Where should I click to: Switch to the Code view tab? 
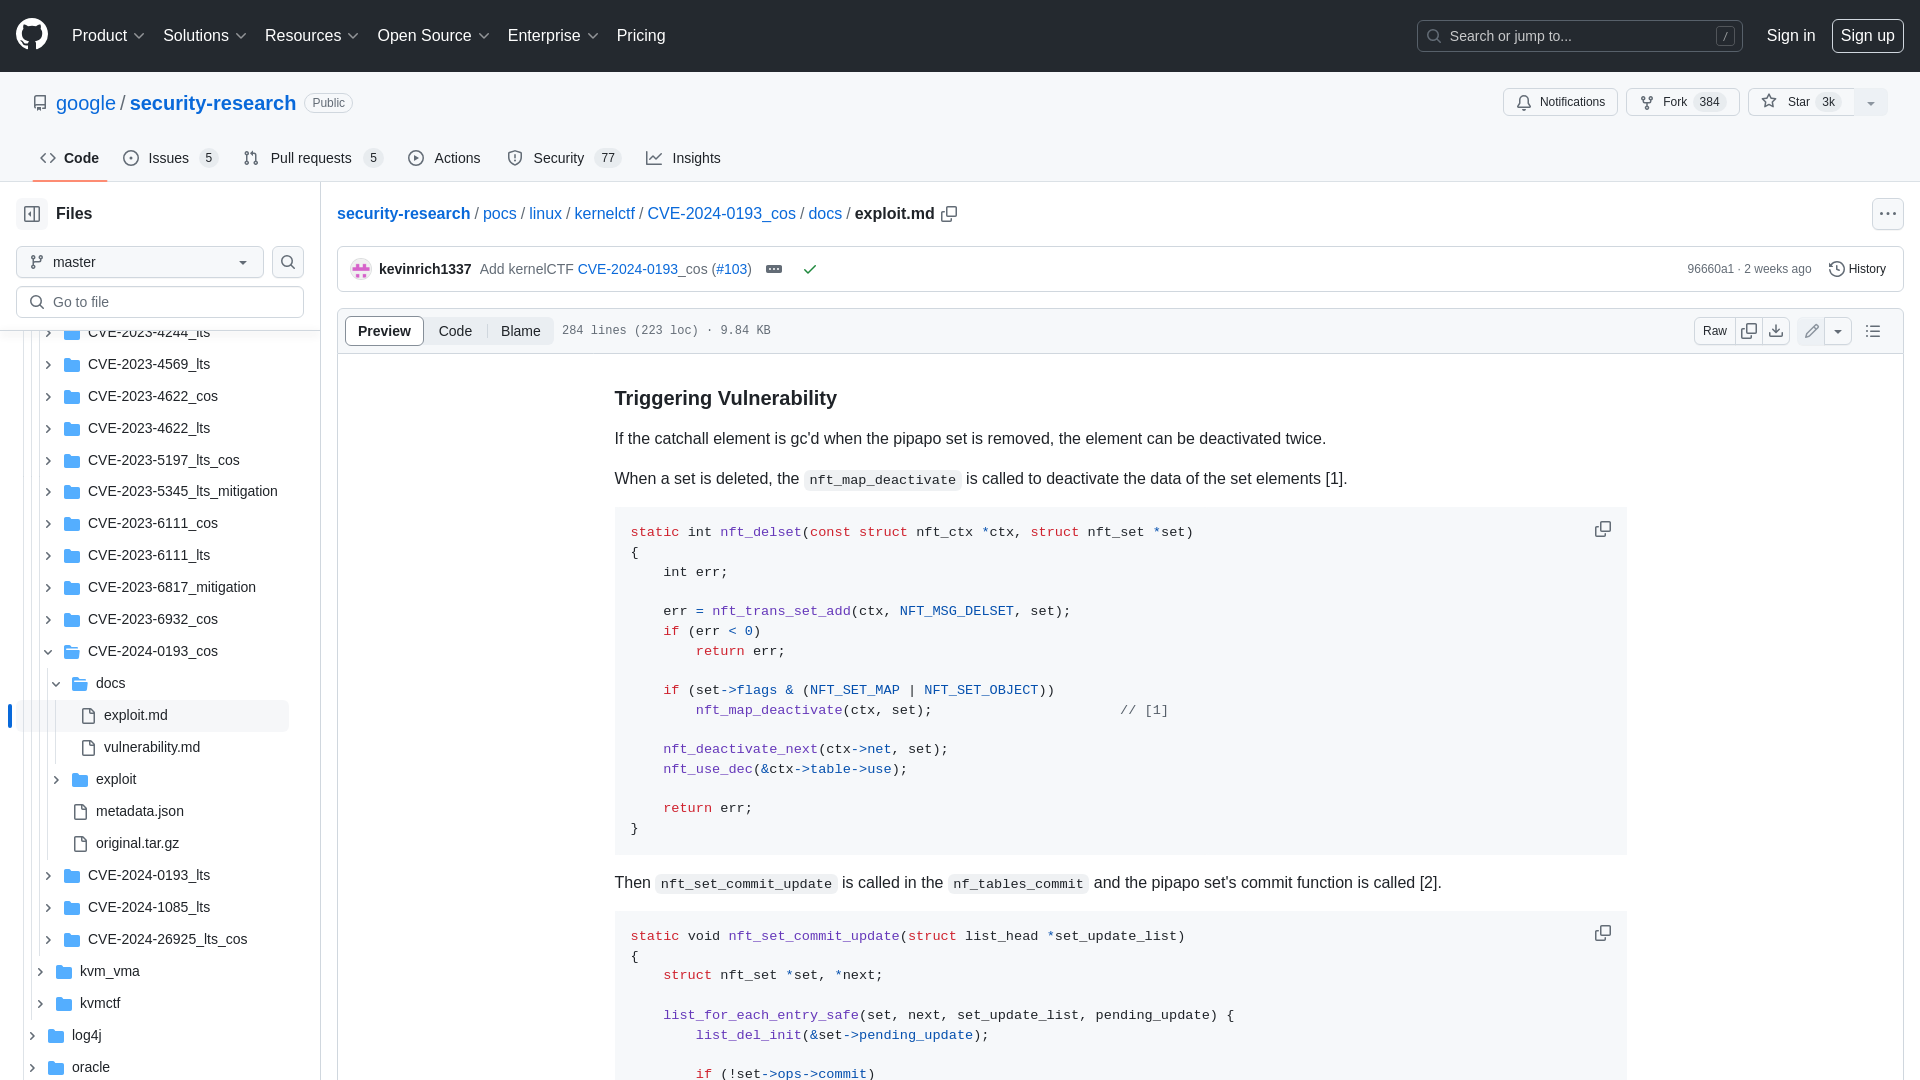click(455, 331)
